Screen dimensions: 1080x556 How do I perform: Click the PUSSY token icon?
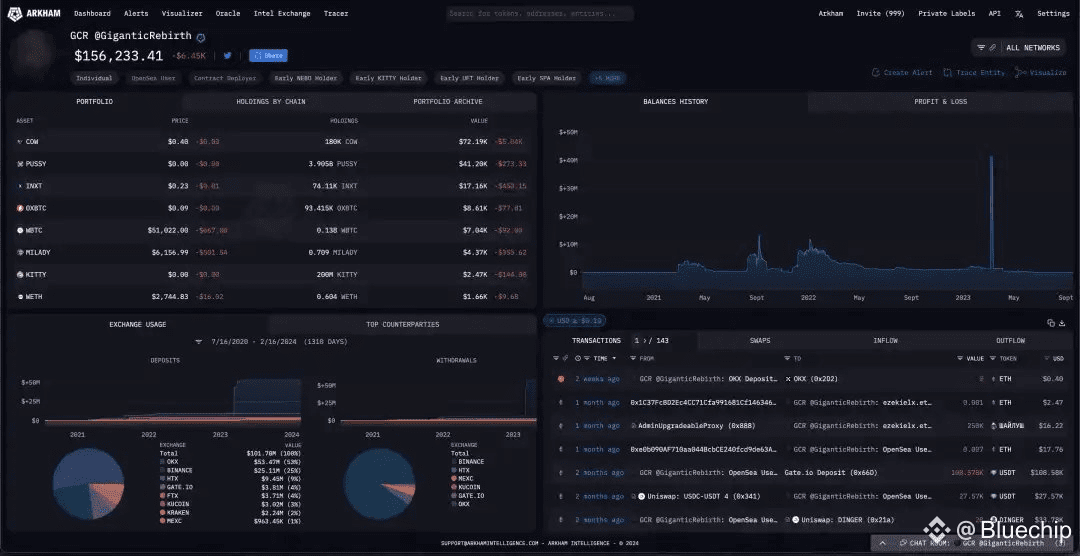coord(20,163)
